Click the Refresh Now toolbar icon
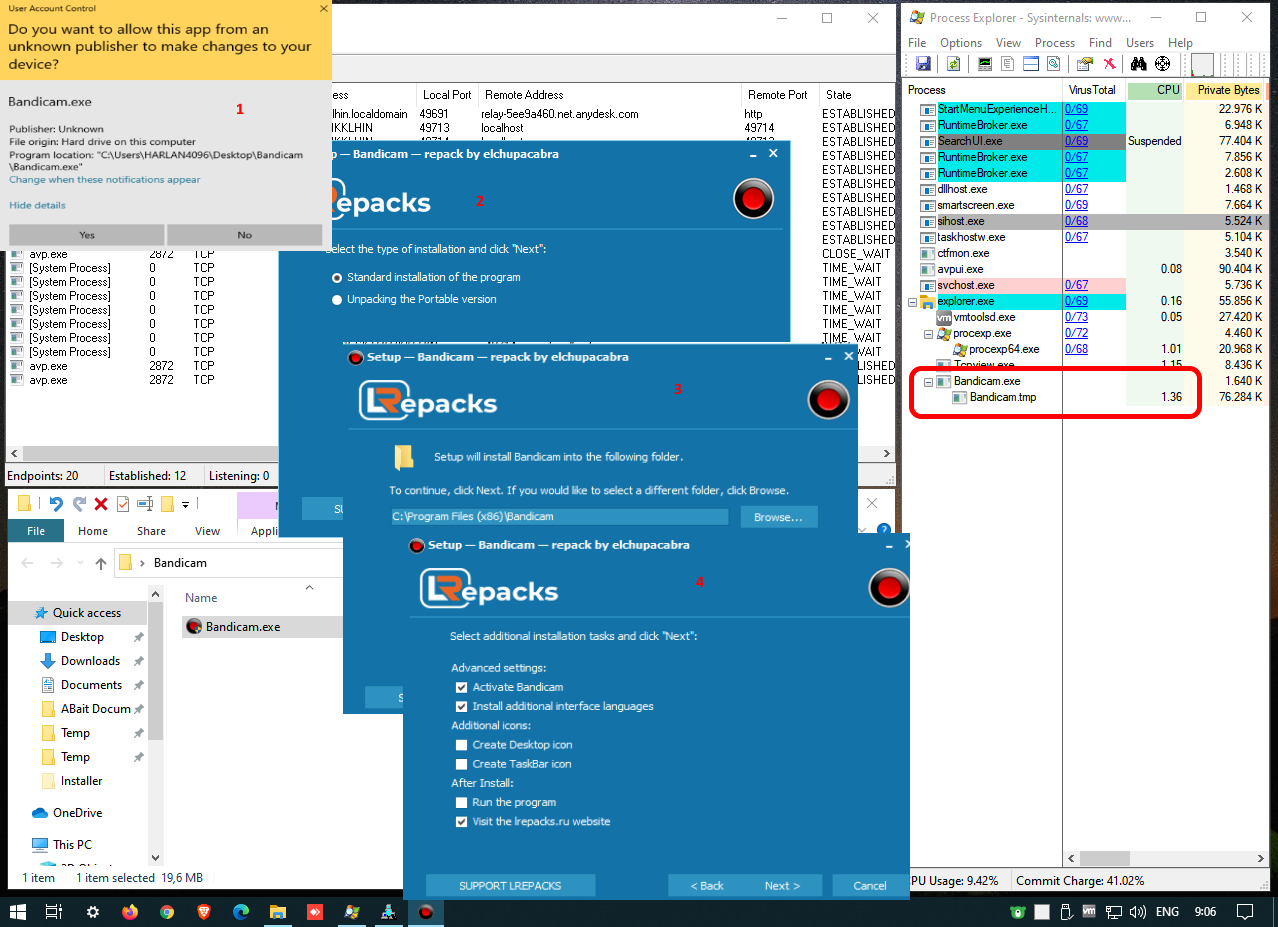The image size is (1278, 927). (x=954, y=64)
